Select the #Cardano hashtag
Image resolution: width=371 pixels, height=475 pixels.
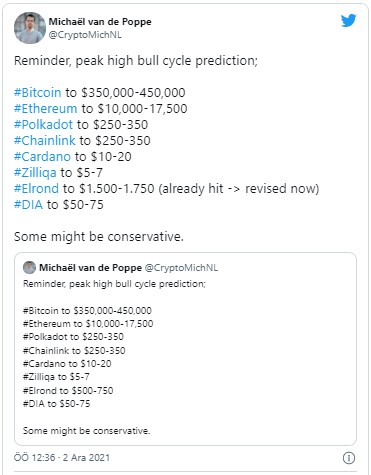point(42,156)
